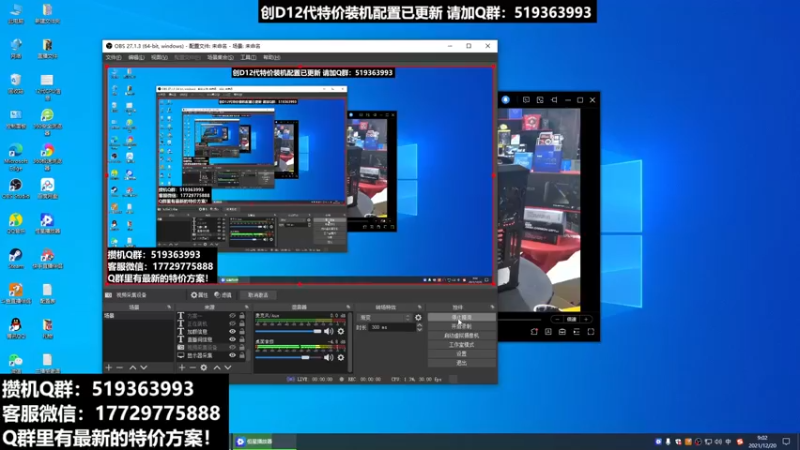Adjust desktop audio volume slider
The height and width of the screenshot is (450, 800).
288,358
